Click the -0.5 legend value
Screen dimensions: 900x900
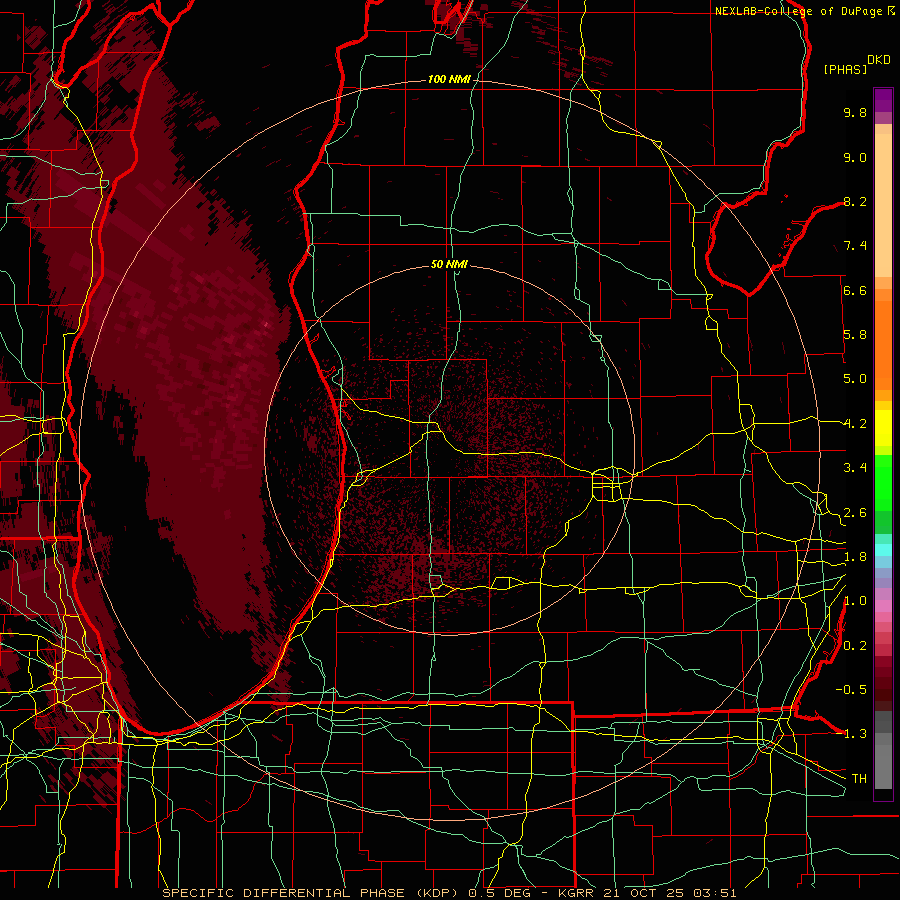pyautogui.click(x=851, y=689)
